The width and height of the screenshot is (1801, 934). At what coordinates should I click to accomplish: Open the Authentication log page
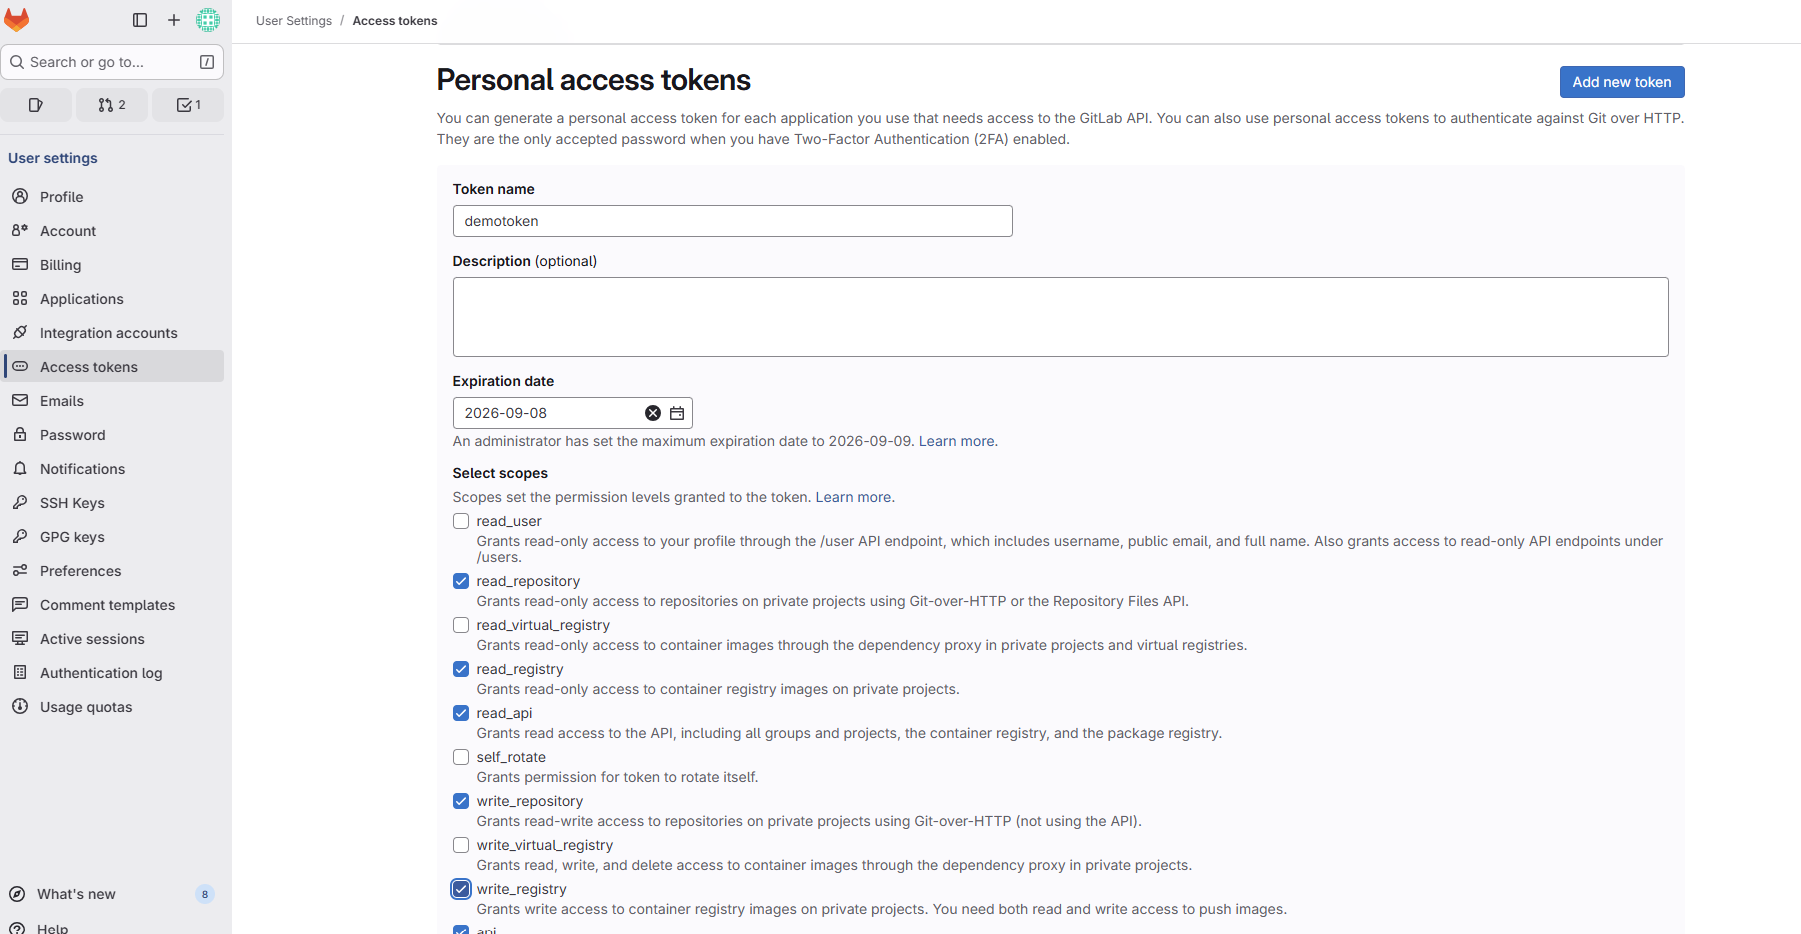pyautogui.click(x=101, y=672)
